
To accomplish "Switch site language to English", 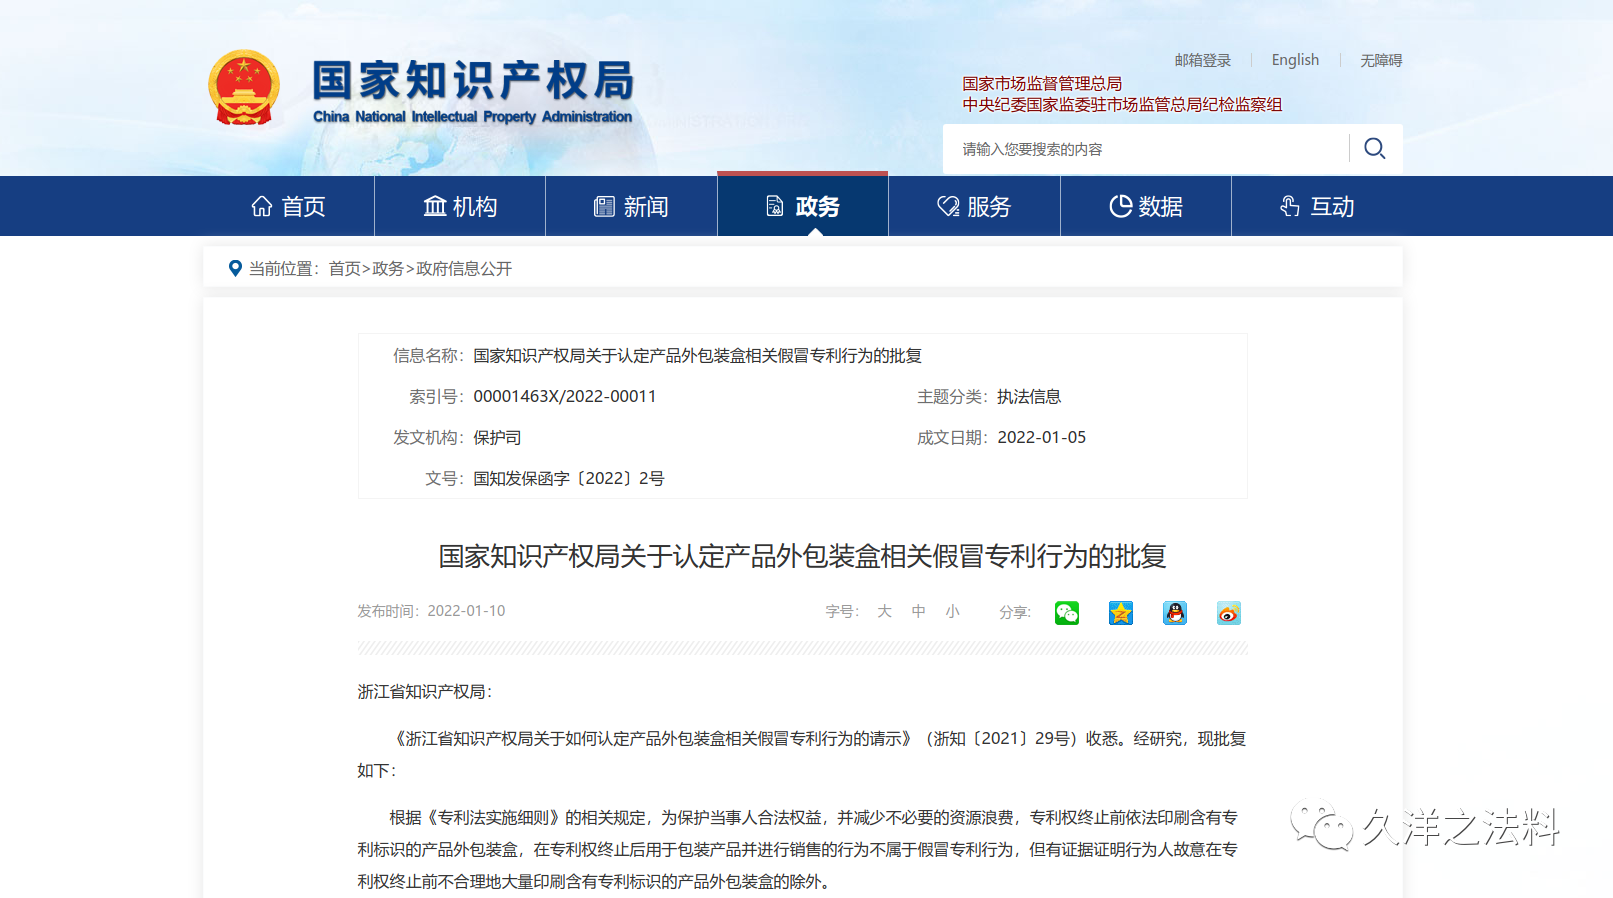I will pyautogui.click(x=1295, y=60).
